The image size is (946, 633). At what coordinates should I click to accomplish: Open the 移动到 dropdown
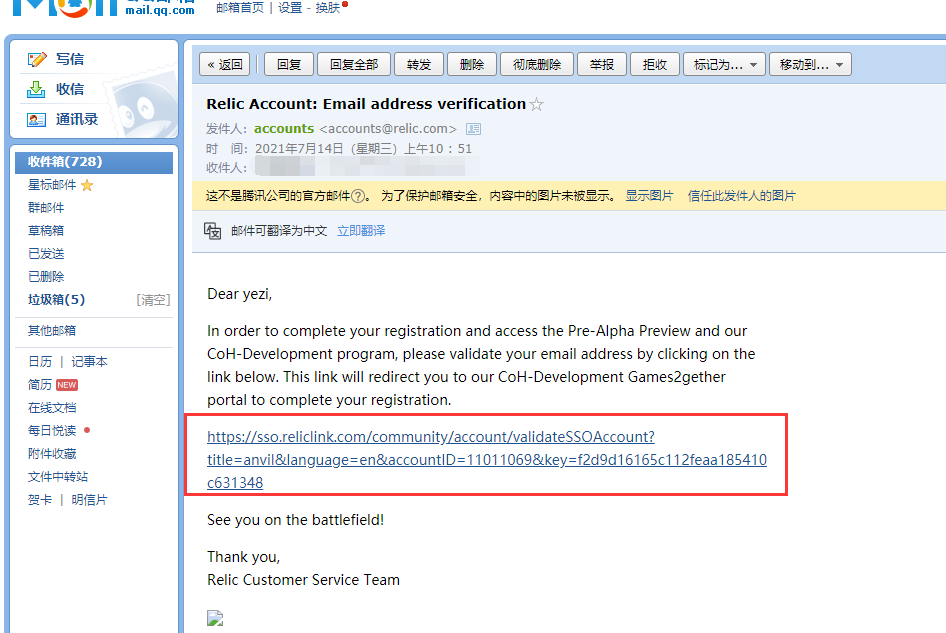click(810, 65)
